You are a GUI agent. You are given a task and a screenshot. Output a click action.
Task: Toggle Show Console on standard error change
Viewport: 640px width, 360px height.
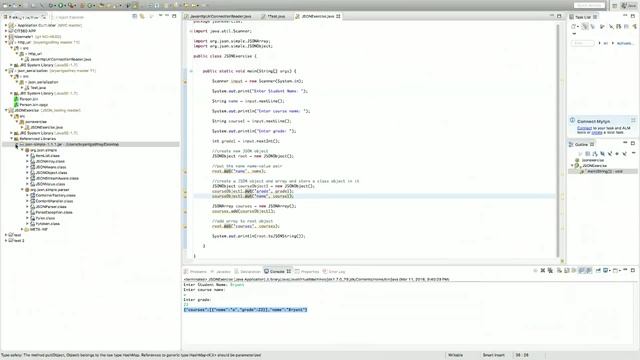[x=589, y=271]
